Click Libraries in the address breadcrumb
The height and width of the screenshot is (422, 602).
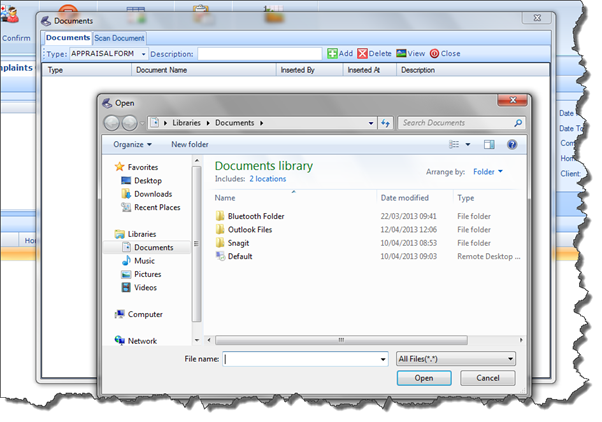(186, 123)
